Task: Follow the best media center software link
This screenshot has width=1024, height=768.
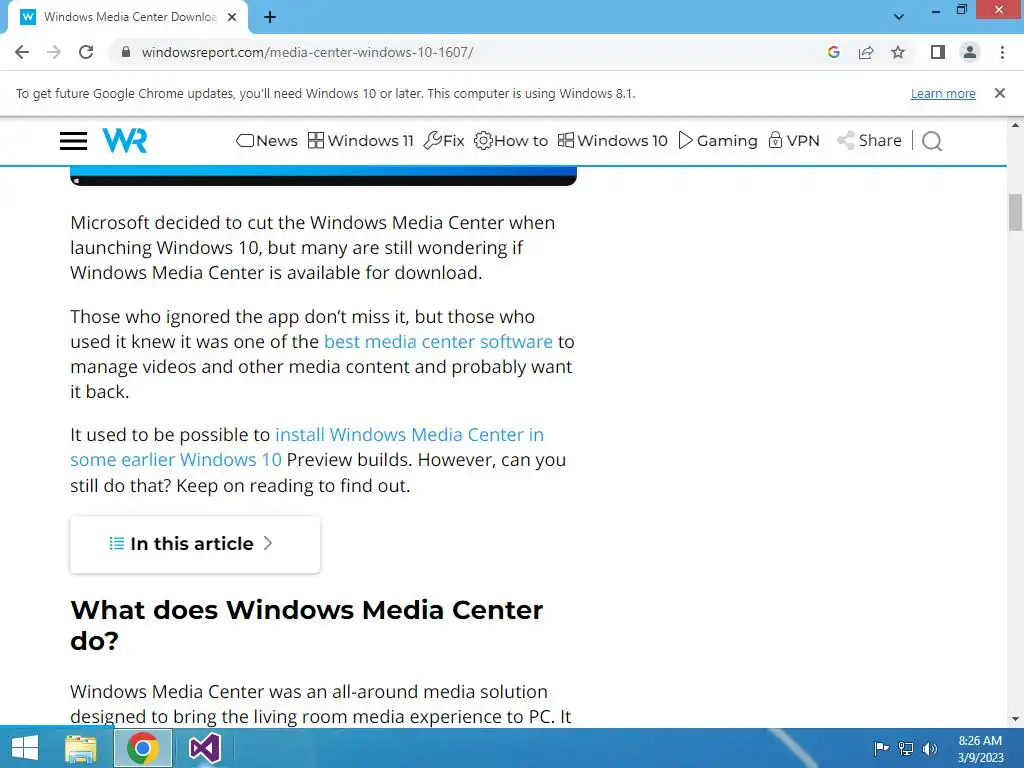Action: click(438, 342)
